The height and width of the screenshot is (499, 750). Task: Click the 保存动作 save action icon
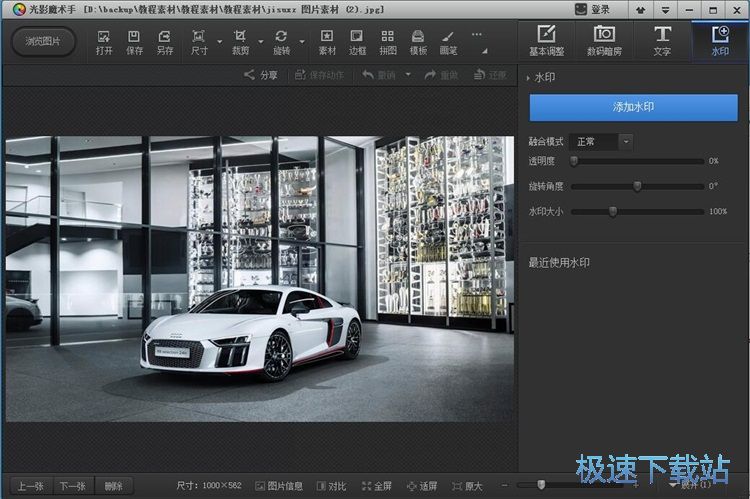click(320, 75)
